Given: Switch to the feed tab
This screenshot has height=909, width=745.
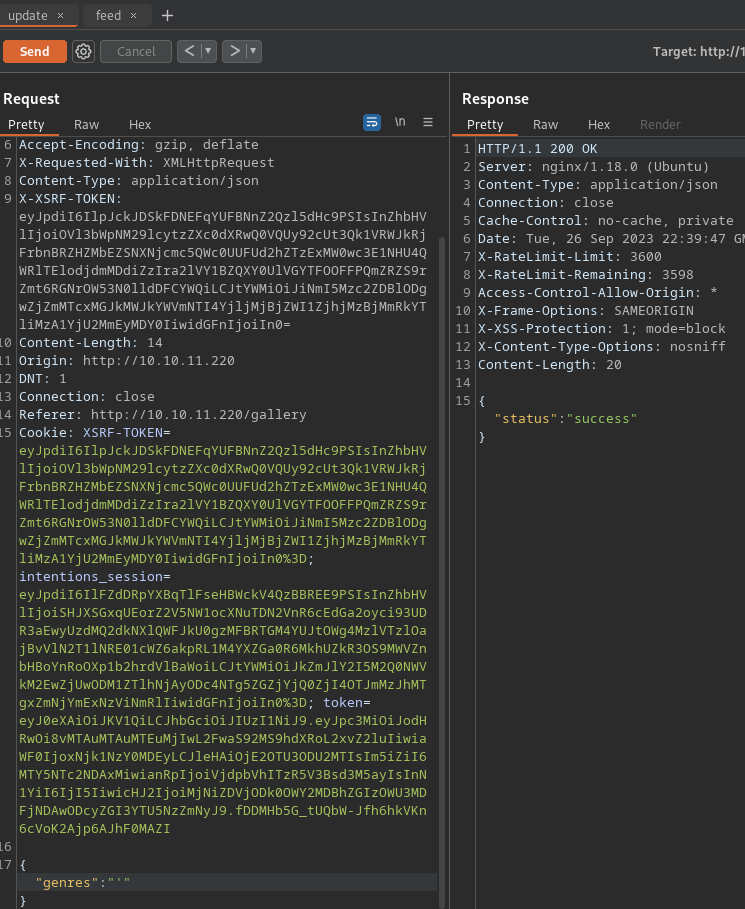Looking at the screenshot, I should coord(108,15).
